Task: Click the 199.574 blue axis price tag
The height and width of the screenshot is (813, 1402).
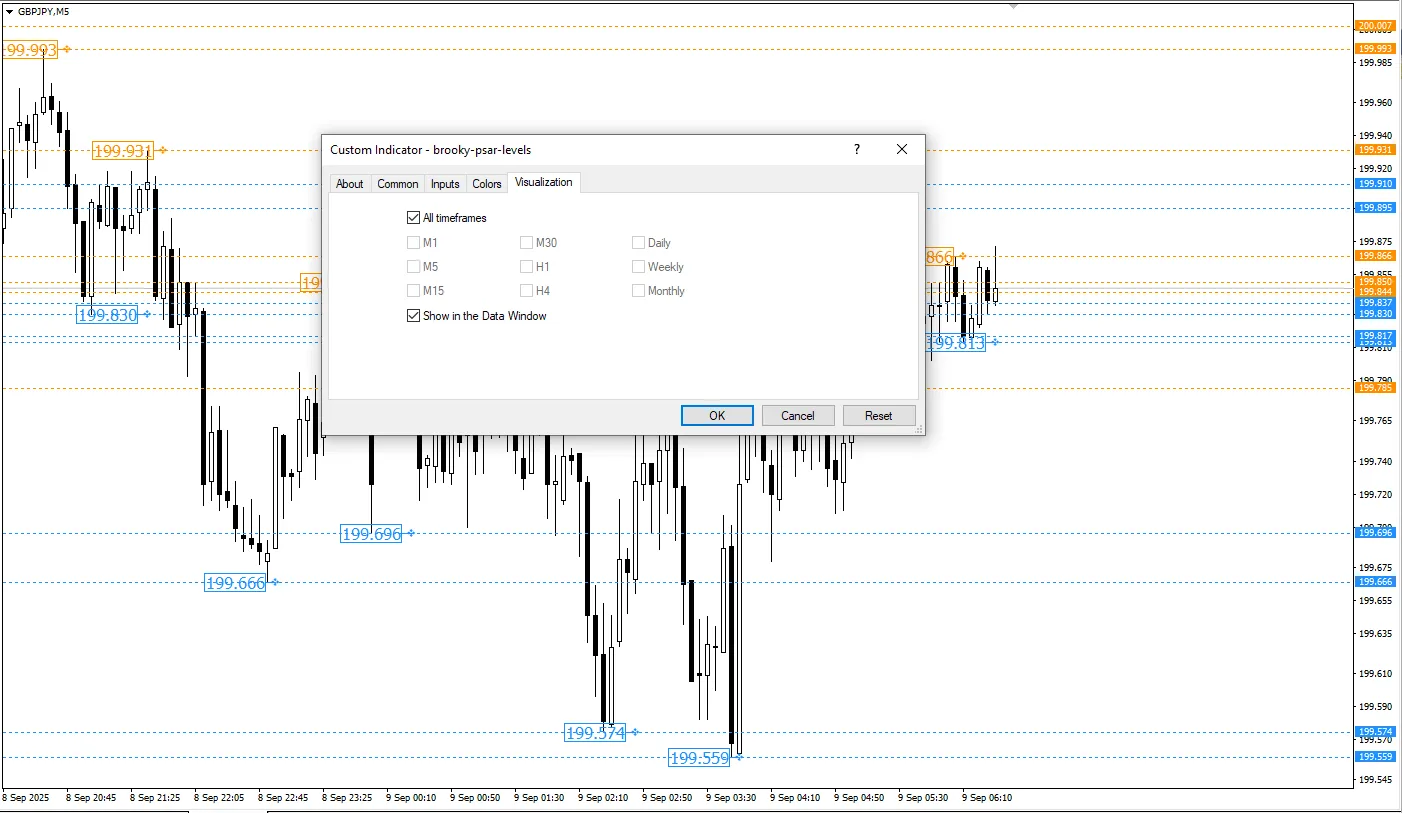Action: click(x=1374, y=732)
